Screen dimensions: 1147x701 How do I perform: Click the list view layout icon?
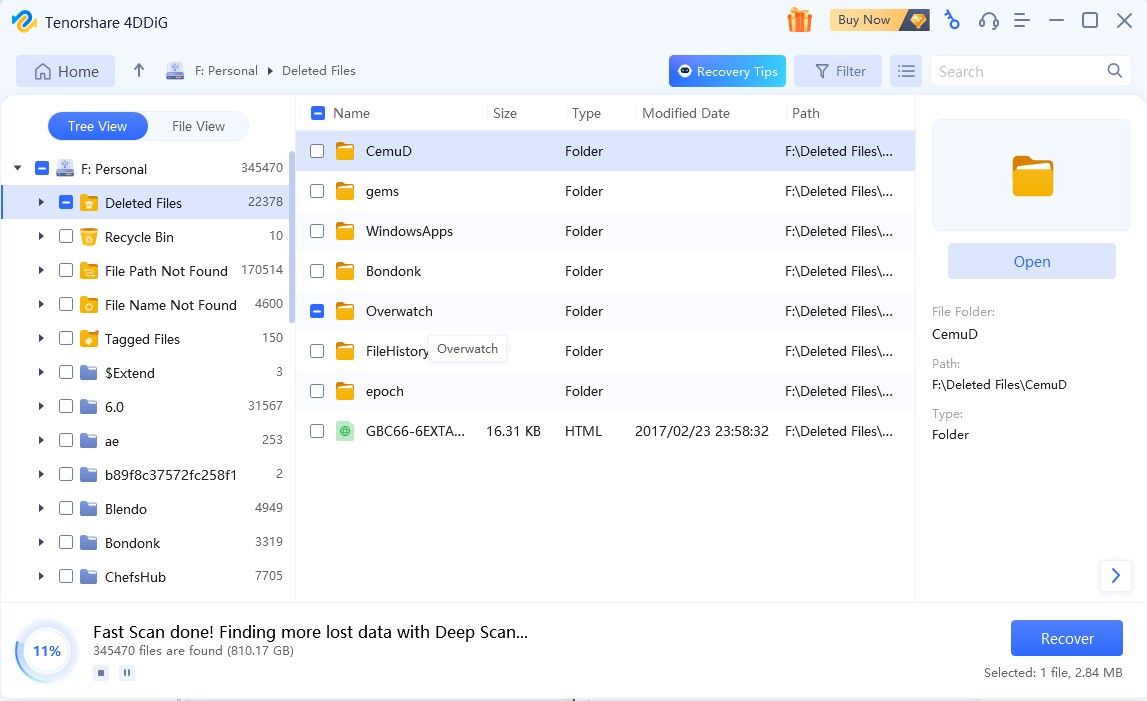click(x=906, y=70)
